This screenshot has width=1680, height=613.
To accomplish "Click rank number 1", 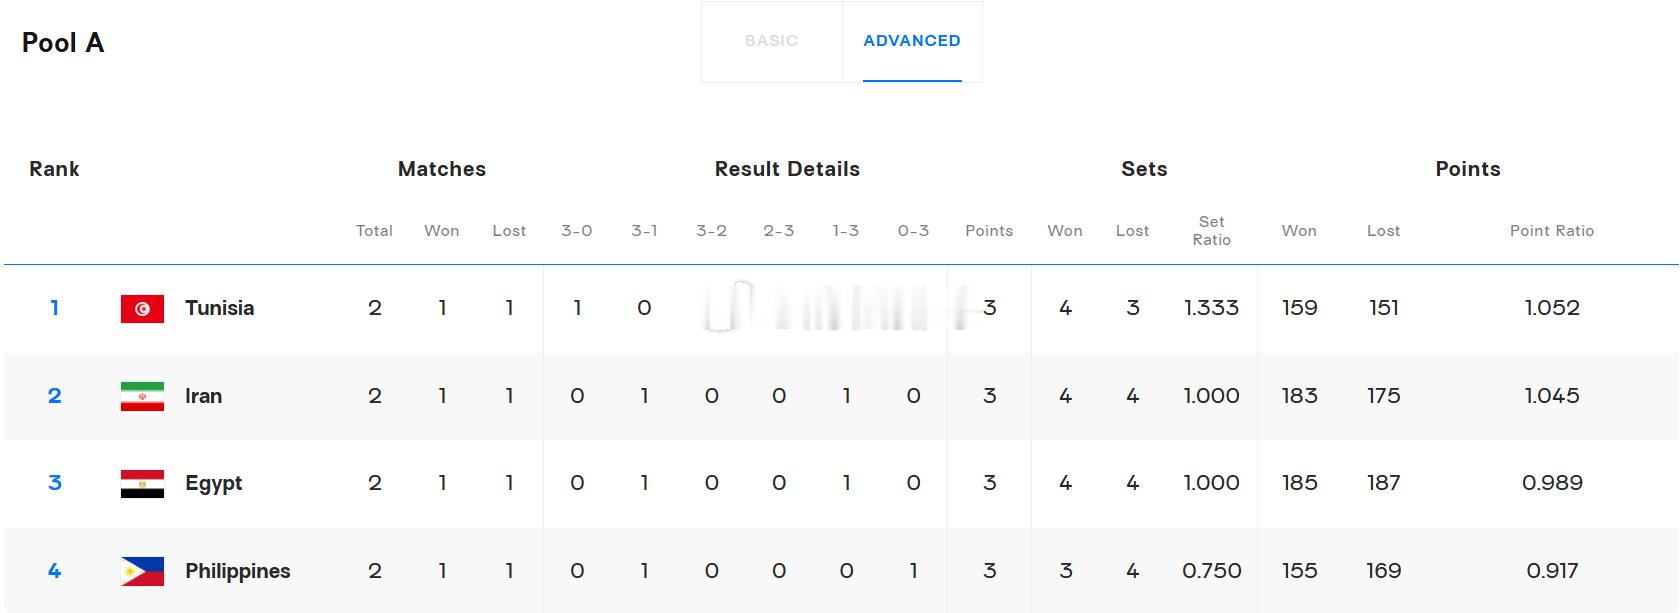I will [x=55, y=308].
